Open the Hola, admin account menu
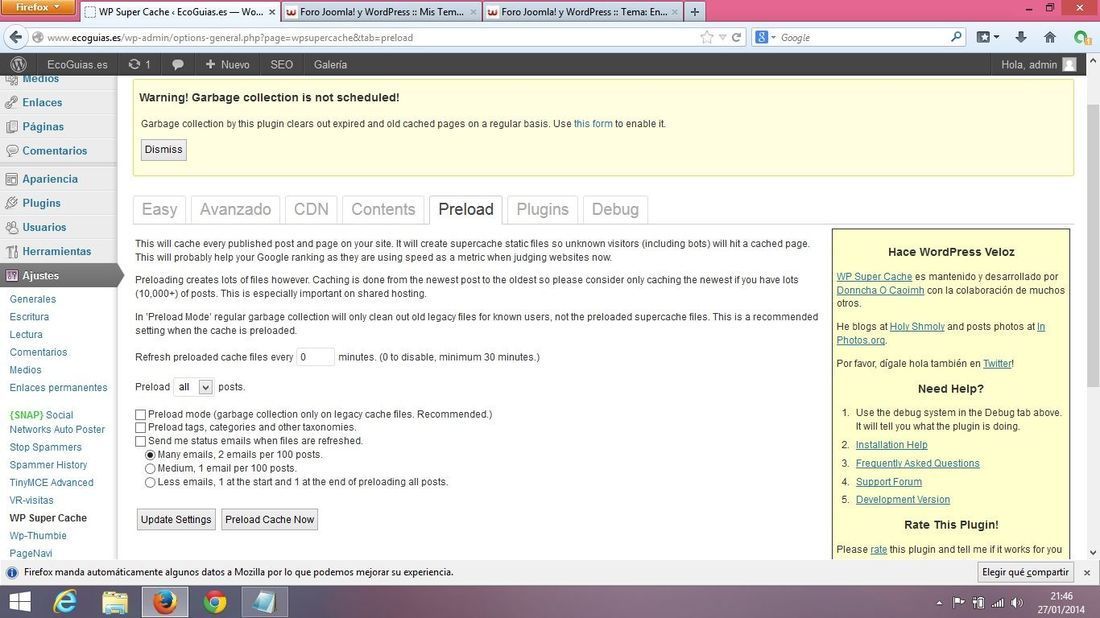The width and height of the screenshot is (1100, 618). (1038, 65)
